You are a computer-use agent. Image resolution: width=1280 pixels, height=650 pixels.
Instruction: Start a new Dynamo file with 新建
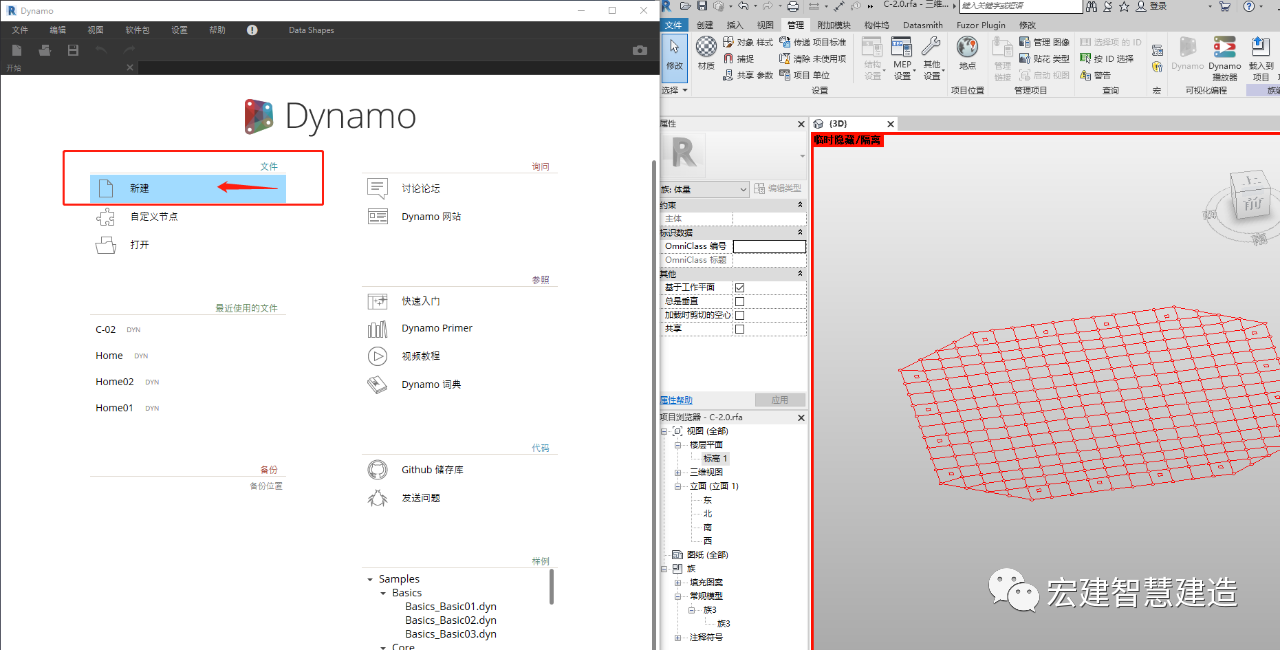(187, 188)
